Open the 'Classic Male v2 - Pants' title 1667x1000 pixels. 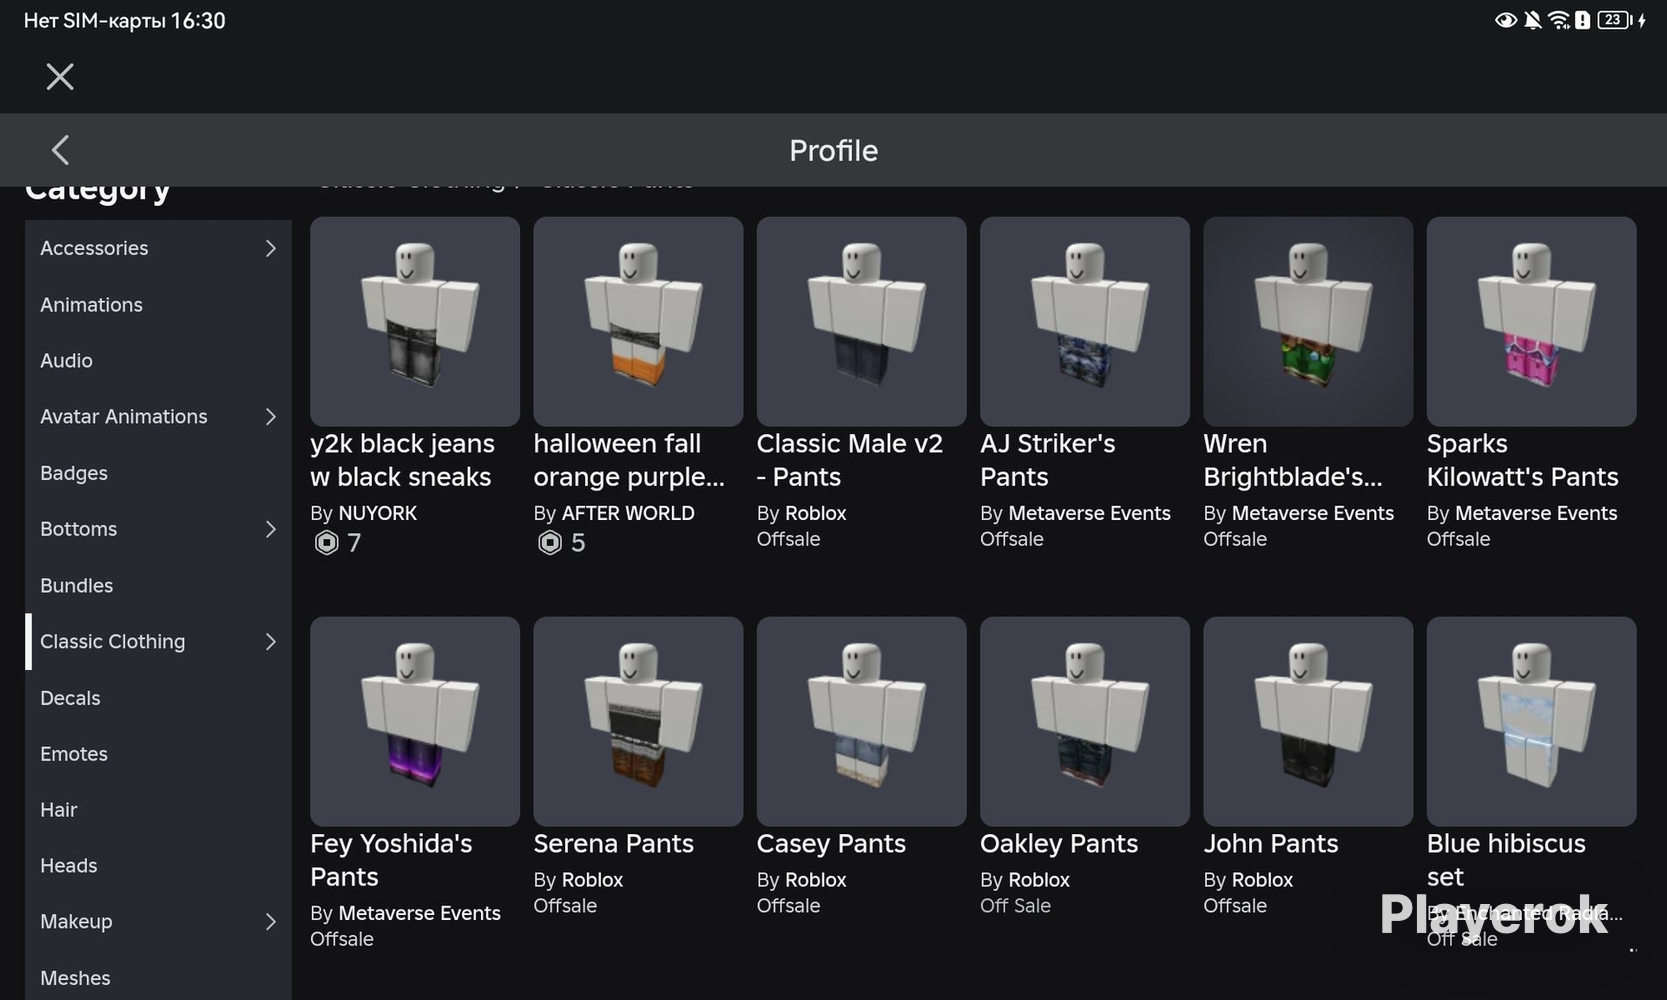pos(850,460)
